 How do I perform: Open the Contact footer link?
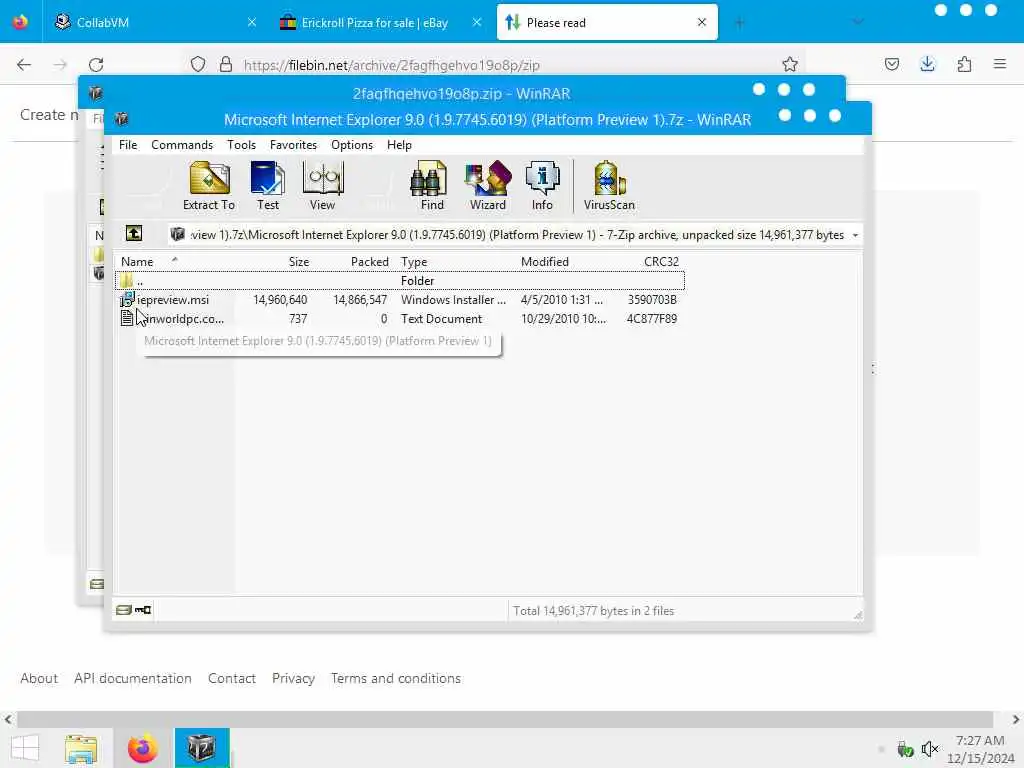[x=232, y=678]
